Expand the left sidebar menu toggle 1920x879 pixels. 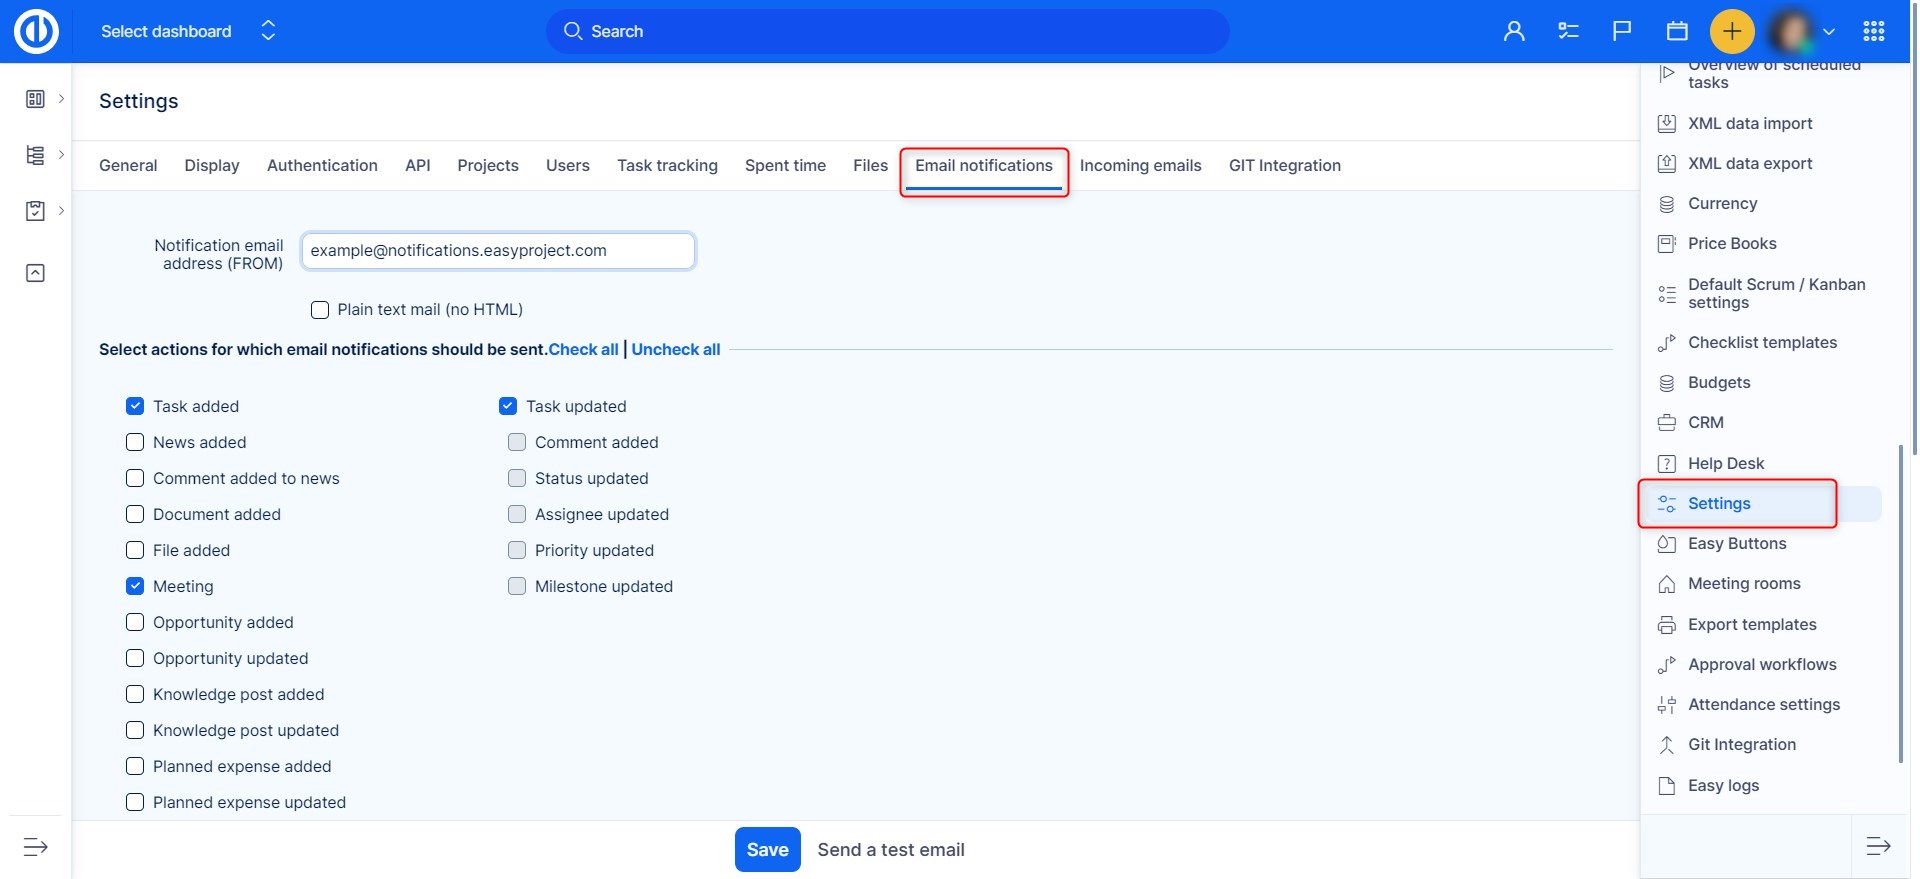click(35, 847)
